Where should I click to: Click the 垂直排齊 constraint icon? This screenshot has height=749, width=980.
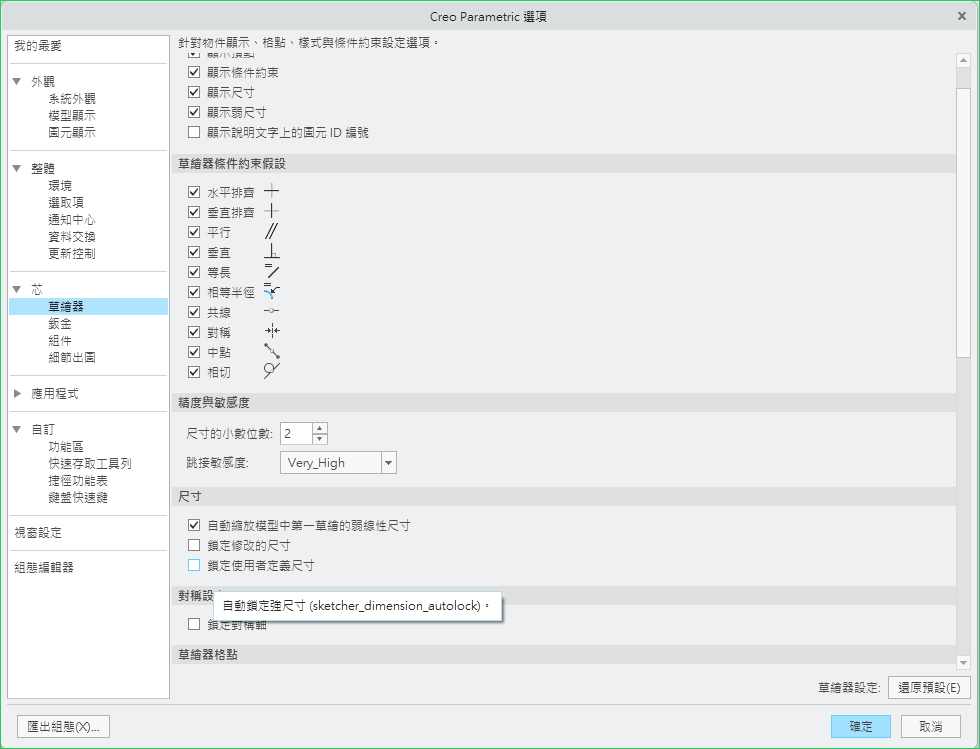tap(271, 211)
